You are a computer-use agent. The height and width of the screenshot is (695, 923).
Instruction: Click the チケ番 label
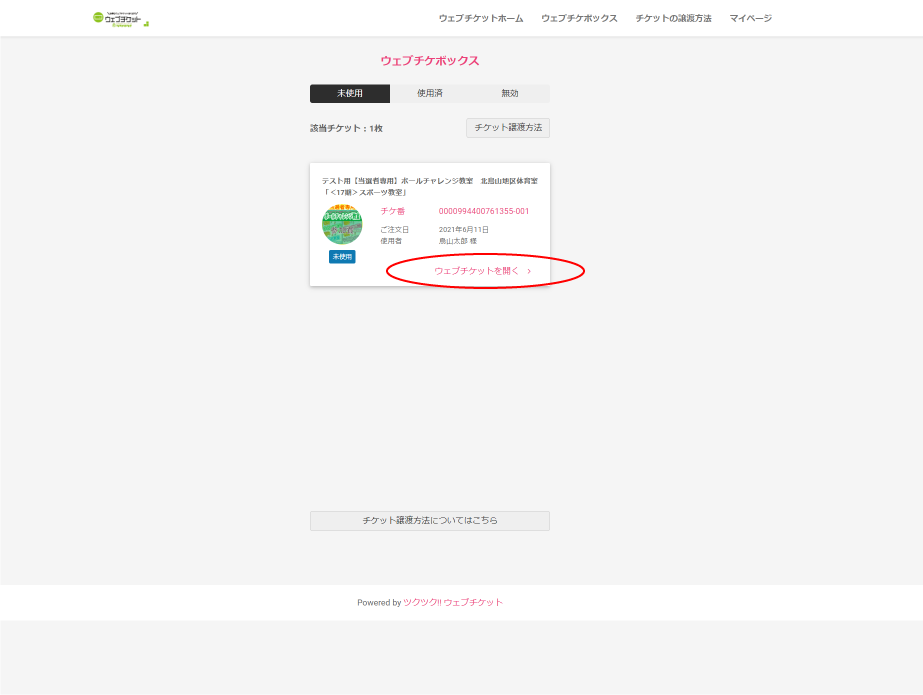[x=393, y=211]
